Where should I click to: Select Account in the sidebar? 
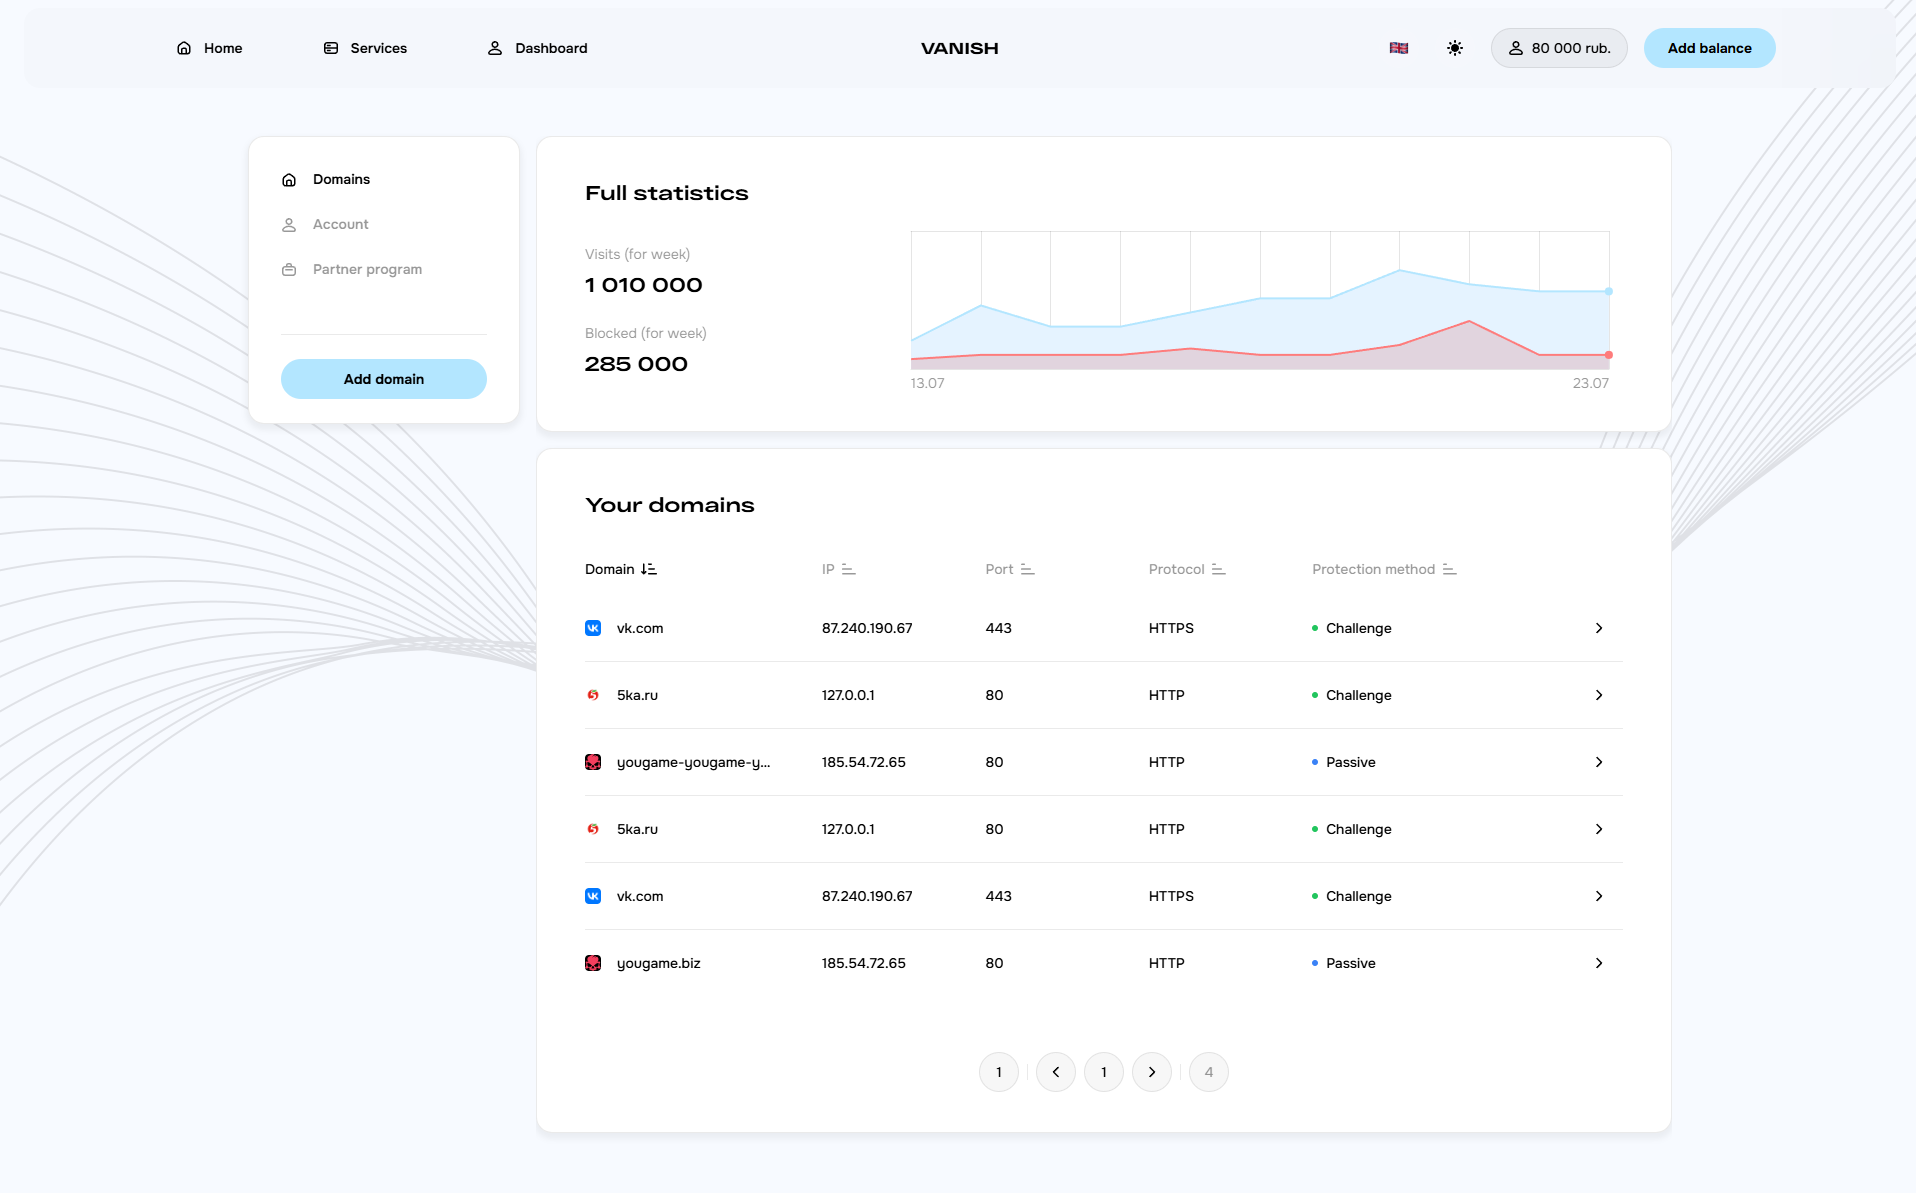coord(340,224)
